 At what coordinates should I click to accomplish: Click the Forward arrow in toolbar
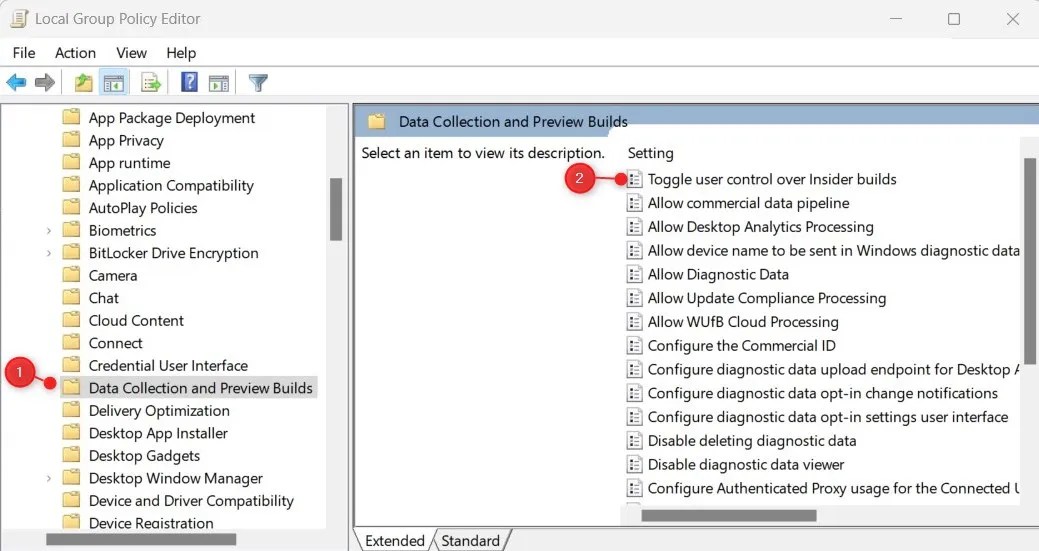44,83
